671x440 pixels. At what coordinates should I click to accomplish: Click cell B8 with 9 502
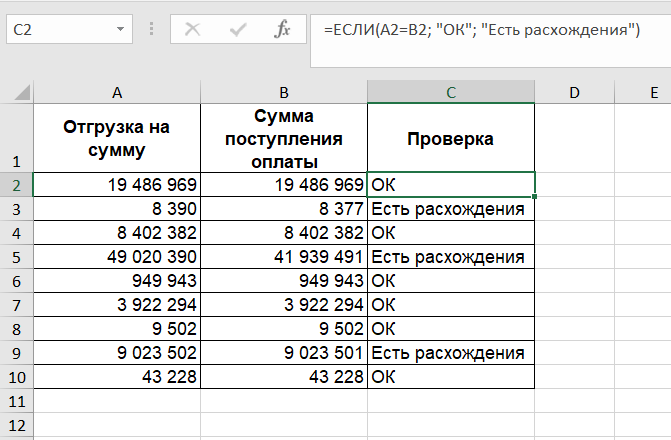[x=284, y=329]
